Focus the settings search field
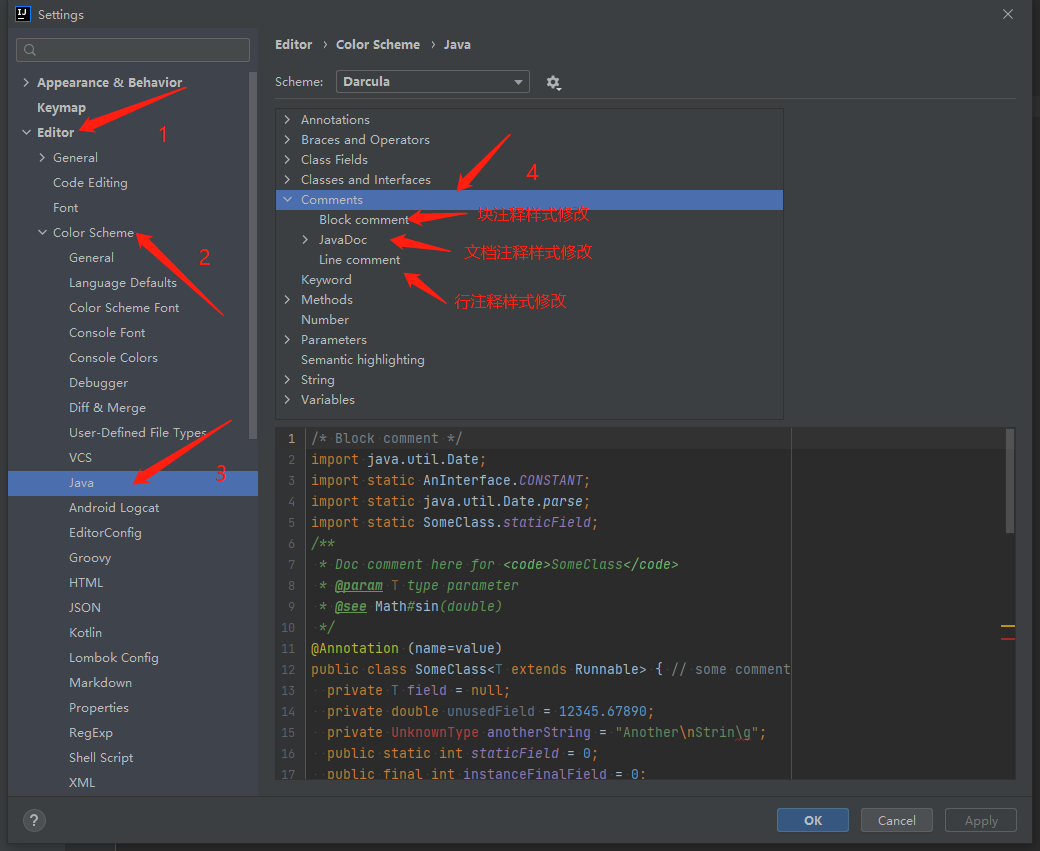1040x851 pixels. click(133, 50)
